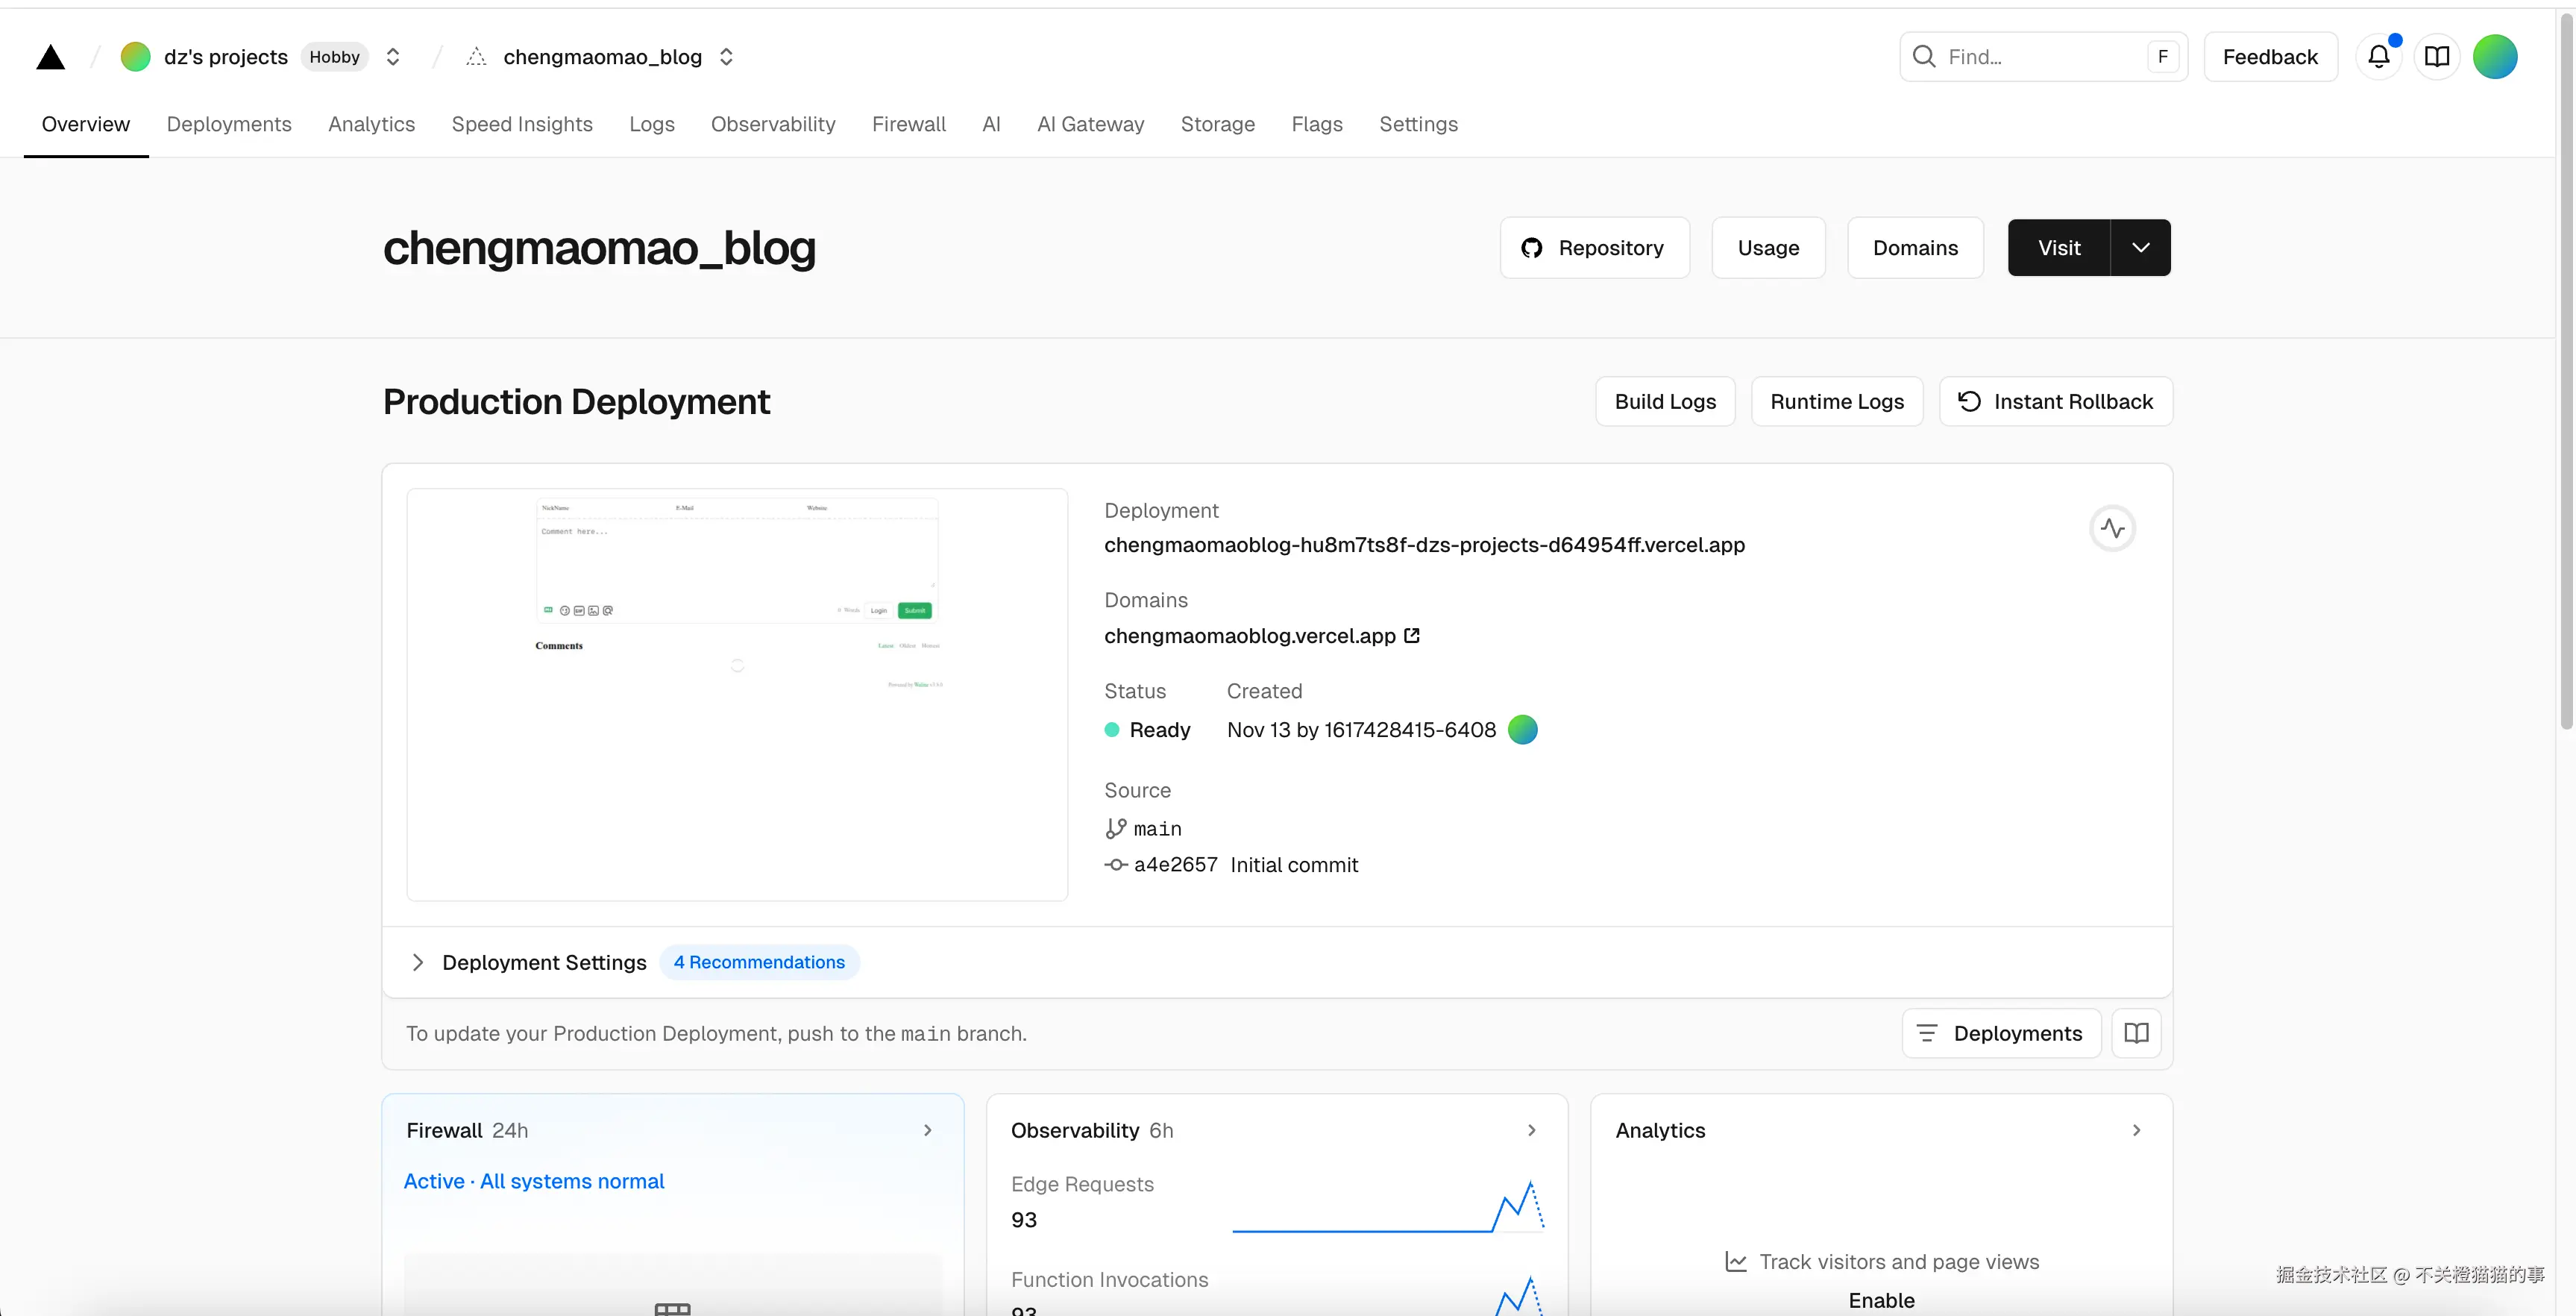Switch to the Deployments tab
Viewport: 2576px width, 1316px height.
tap(229, 124)
